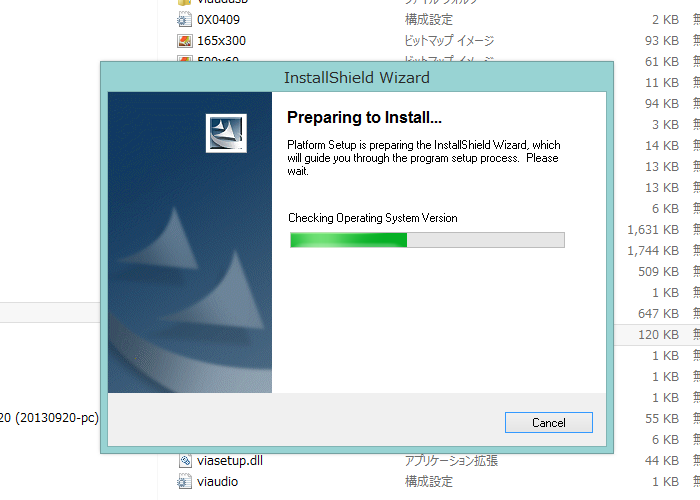Open the 0X0409 file name
The height and width of the screenshot is (500, 700).
click(x=218, y=20)
